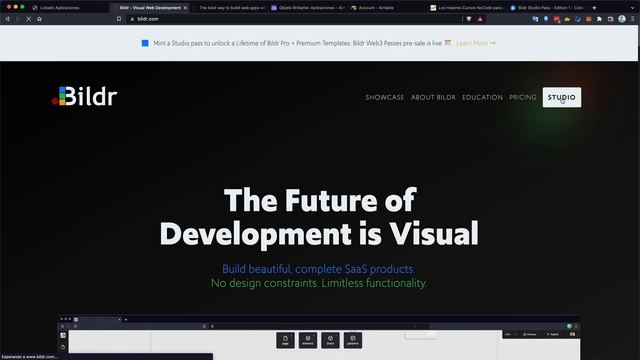Close the Bildr Visual Web Development tab
Image resolution: width=640 pixels, height=360 pixels.
[185, 8]
